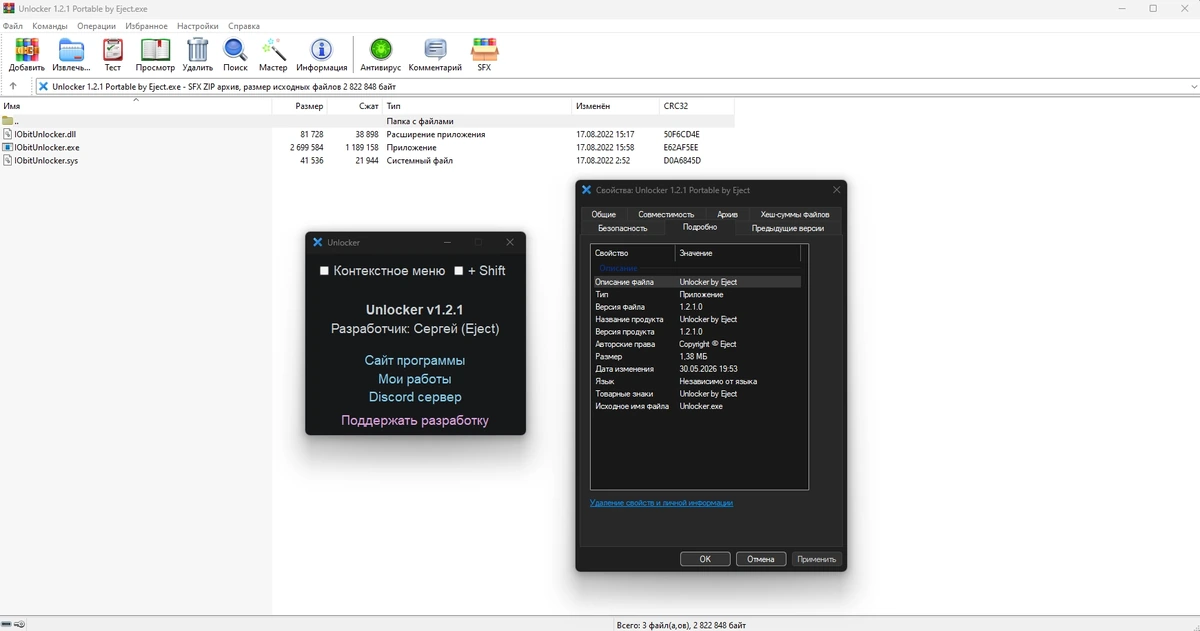Switch to the Совместимость tab
The height and width of the screenshot is (631, 1200).
tap(666, 214)
